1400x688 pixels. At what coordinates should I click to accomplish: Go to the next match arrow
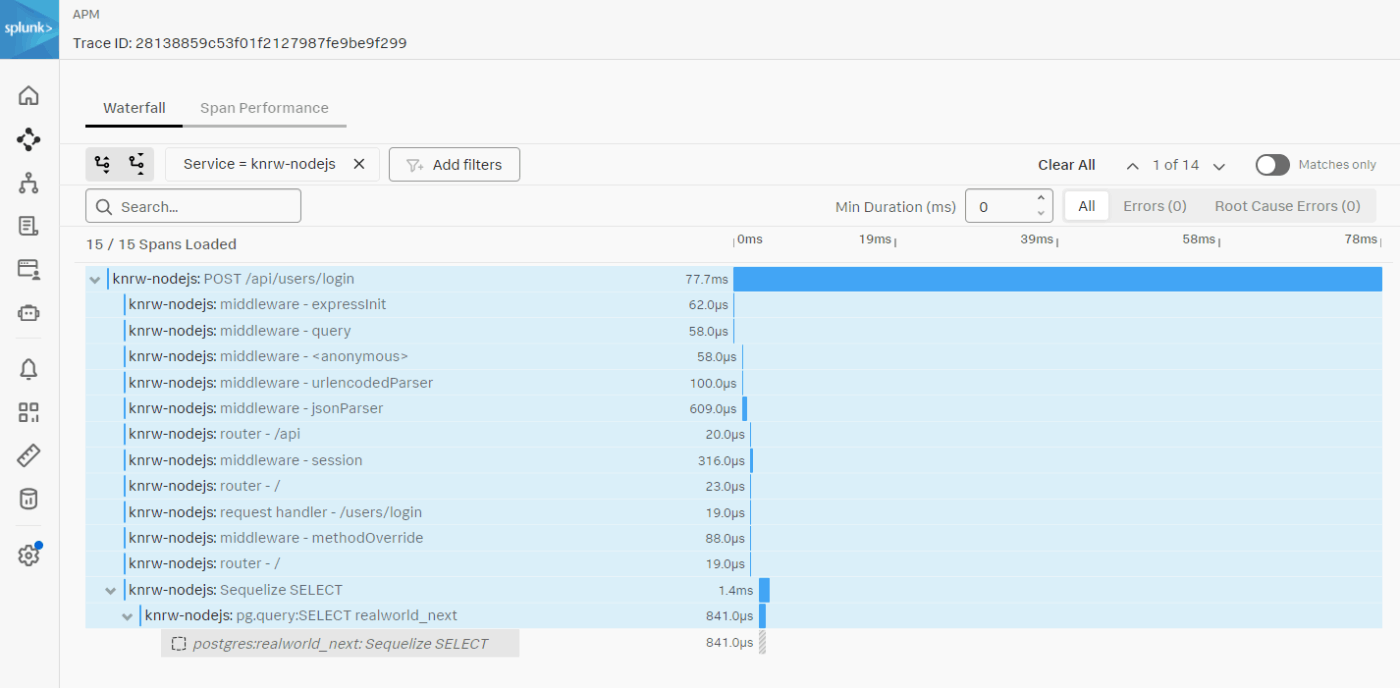pyautogui.click(x=1219, y=166)
